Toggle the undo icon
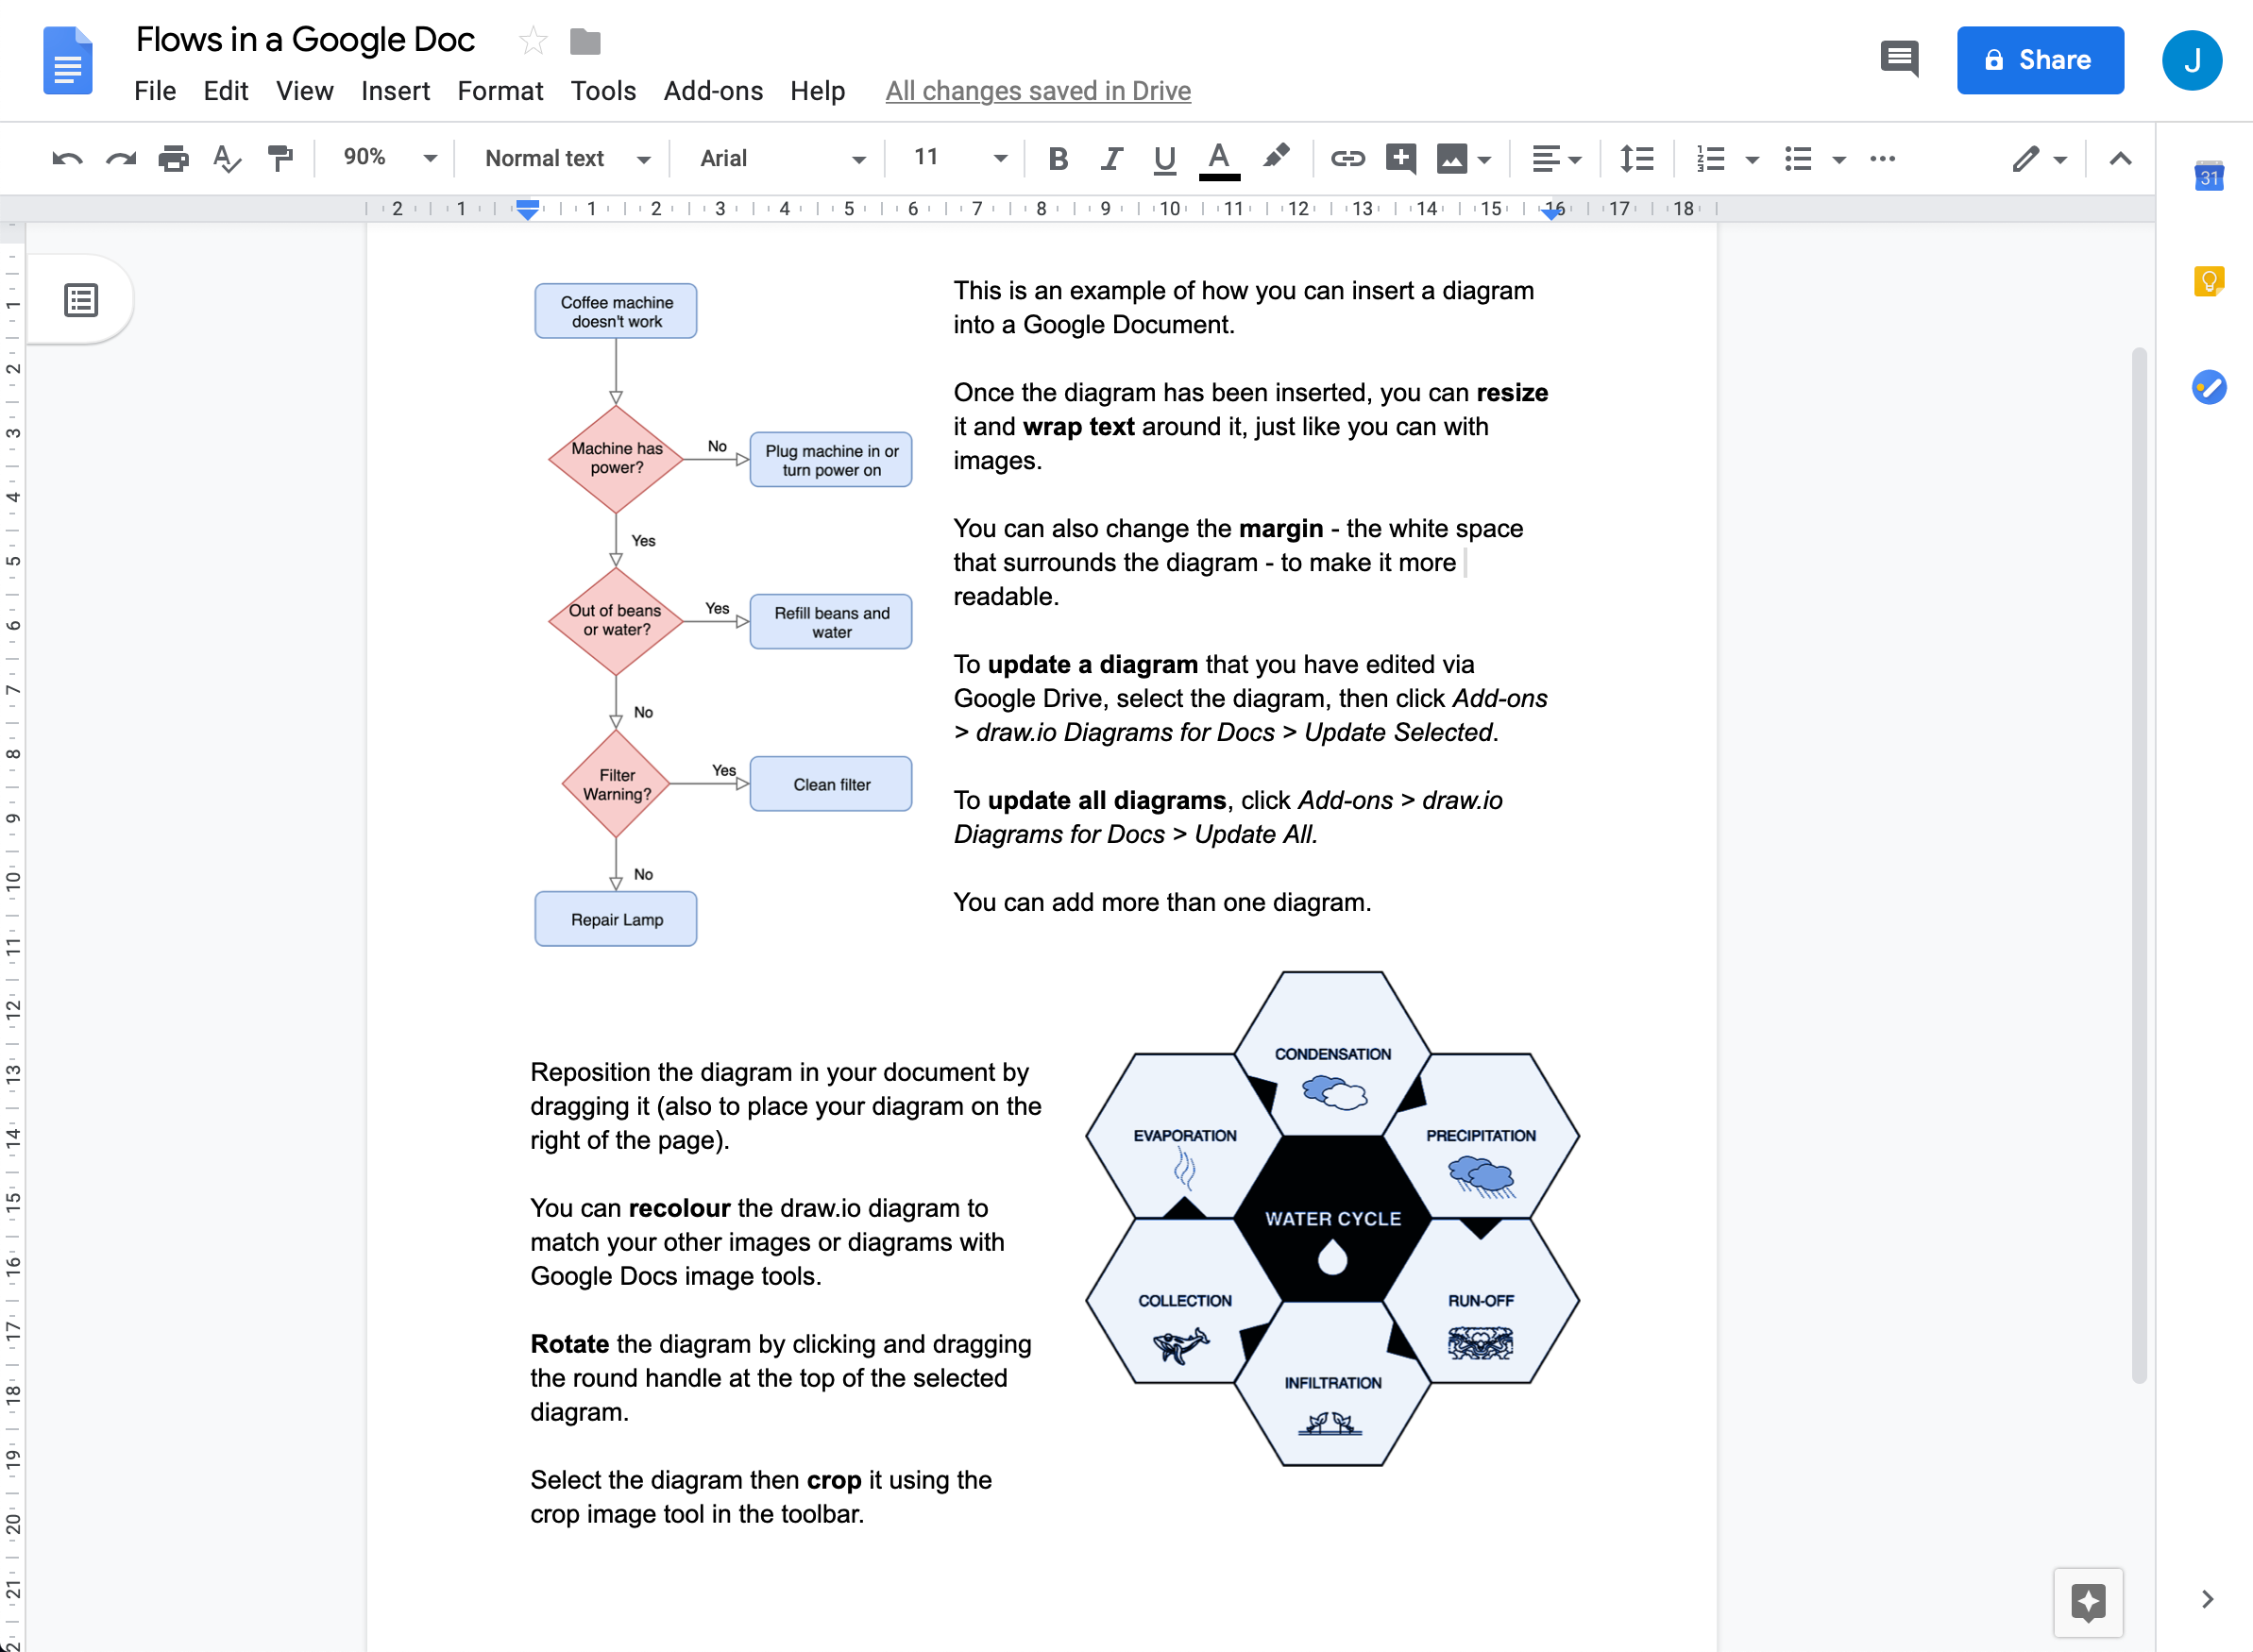This screenshot has width=2253, height=1652. pyautogui.click(x=65, y=158)
